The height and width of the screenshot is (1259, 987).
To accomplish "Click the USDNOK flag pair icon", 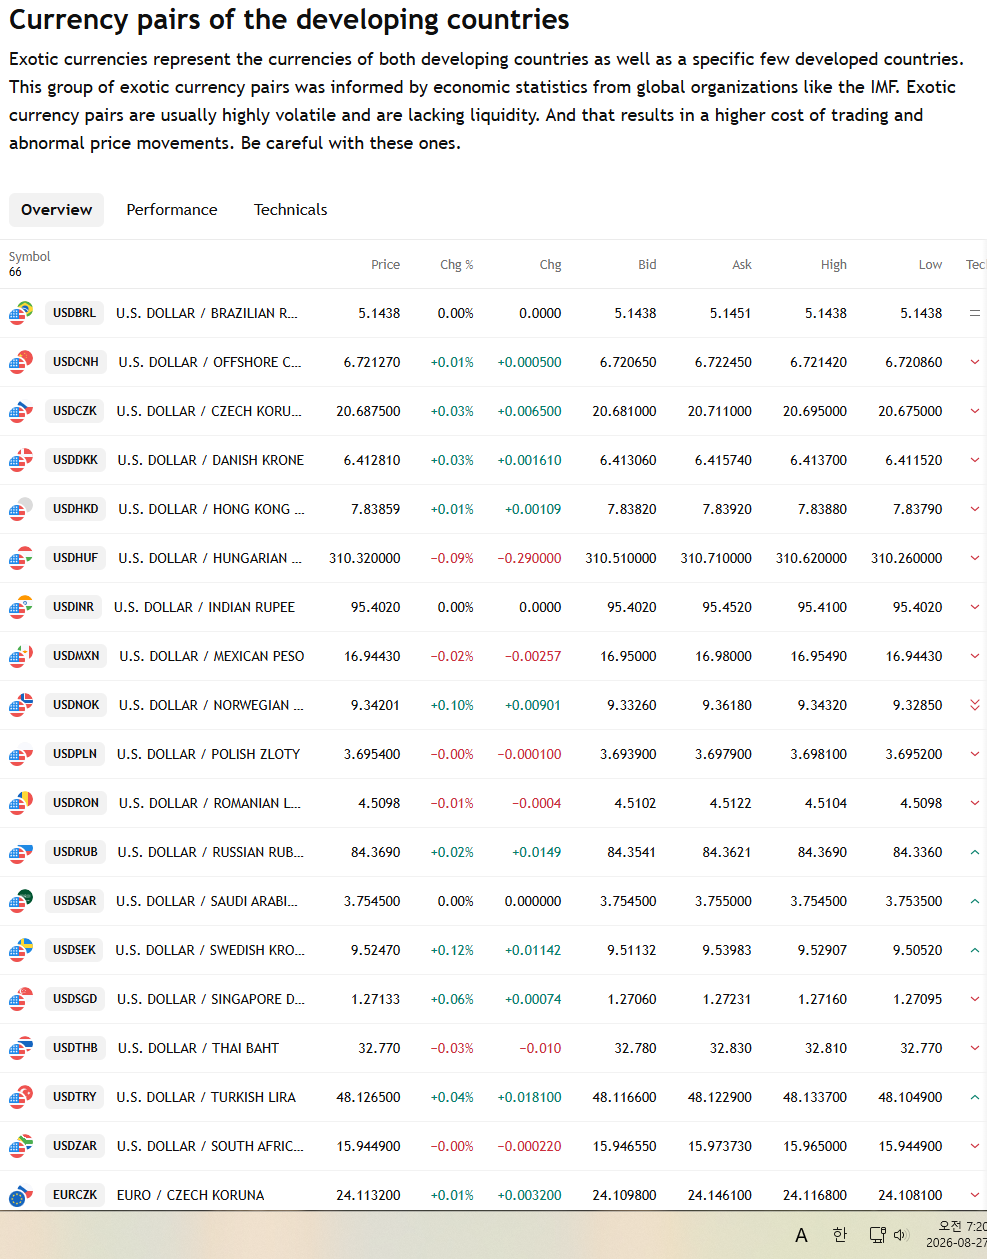I will (21, 705).
